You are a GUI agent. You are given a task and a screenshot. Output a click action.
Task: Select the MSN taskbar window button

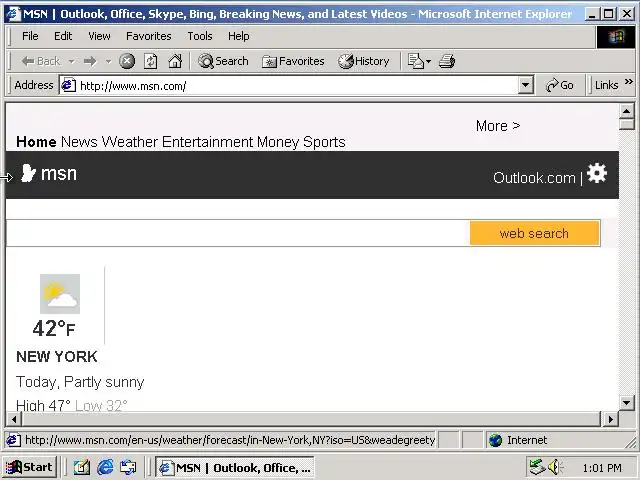[235, 467]
